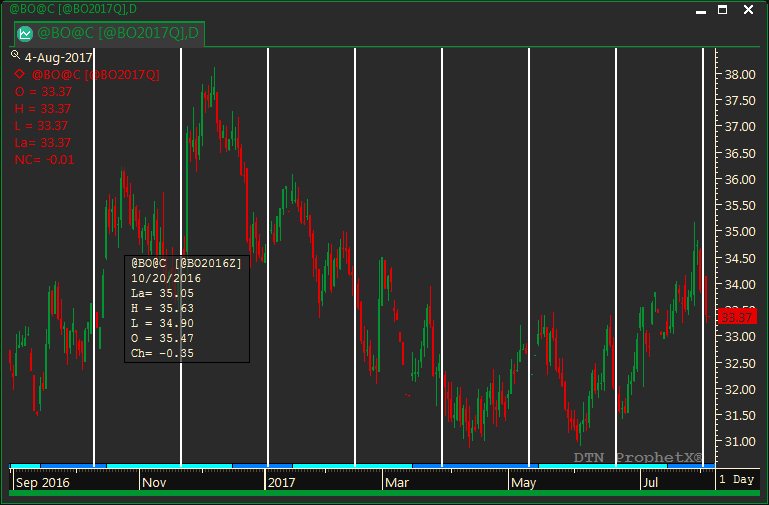This screenshot has height=505, width=769.
Task: Click the @BO@C [@BO2016Z] tooltip header
Action: 186,263
